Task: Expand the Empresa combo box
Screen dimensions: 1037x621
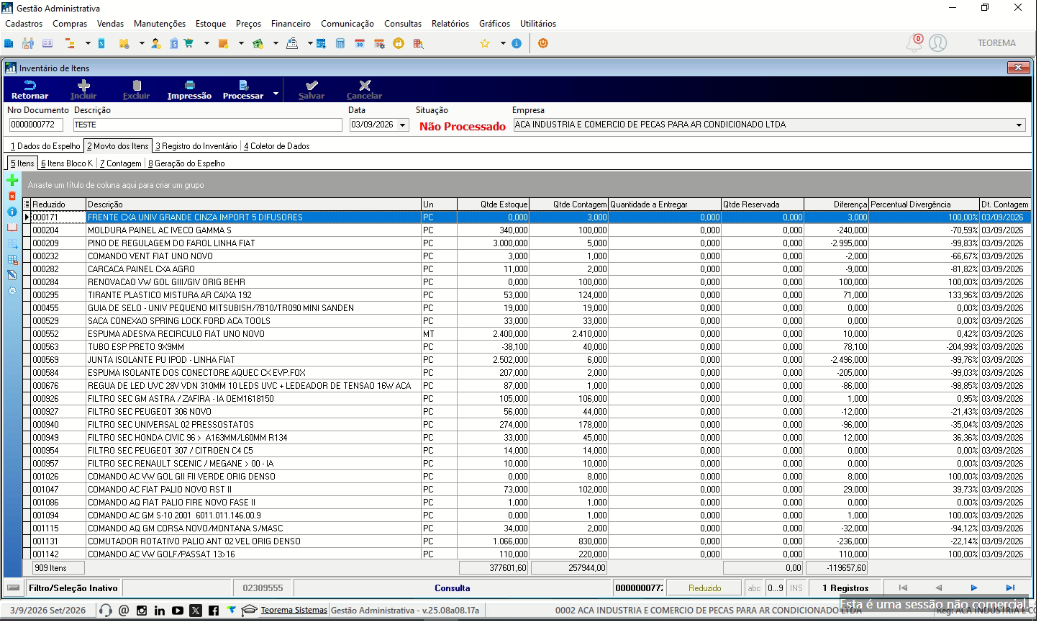Action: [x=1019, y=125]
